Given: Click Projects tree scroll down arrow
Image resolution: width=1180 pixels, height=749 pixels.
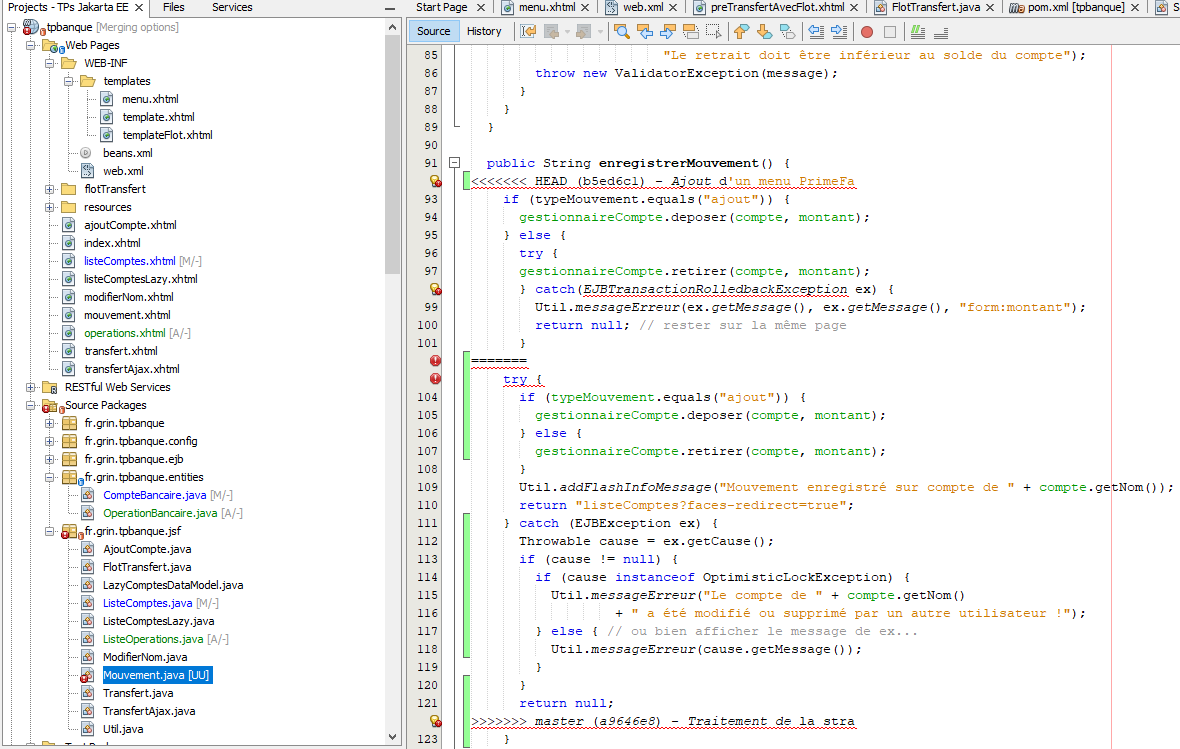Looking at the screenshot, I should [392, 737].
